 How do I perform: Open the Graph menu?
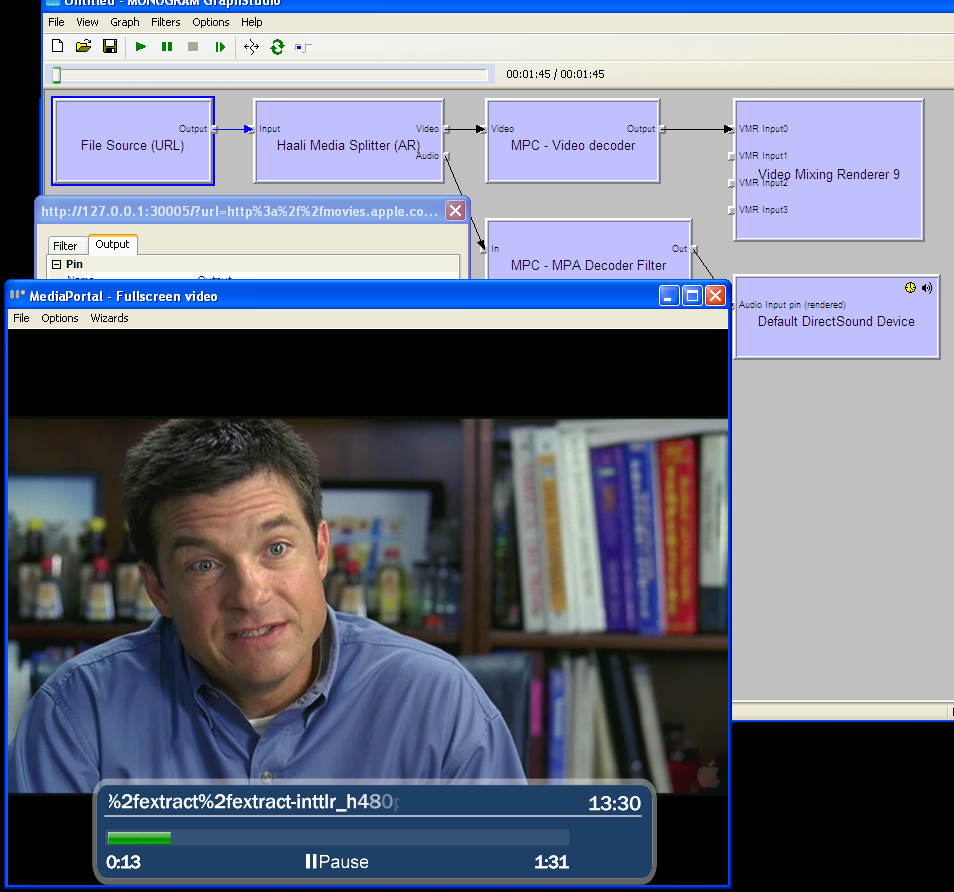pyautogui.click(x=125, y=22)
